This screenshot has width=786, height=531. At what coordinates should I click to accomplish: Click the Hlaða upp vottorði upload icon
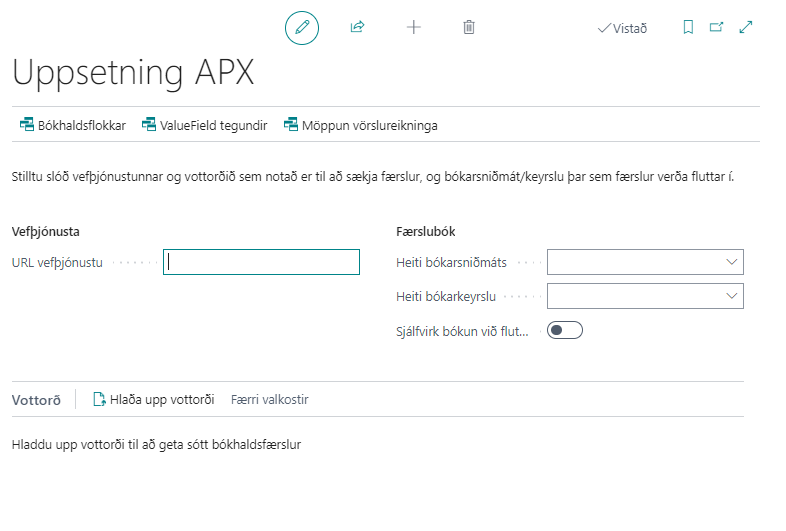tap(99, 400)
